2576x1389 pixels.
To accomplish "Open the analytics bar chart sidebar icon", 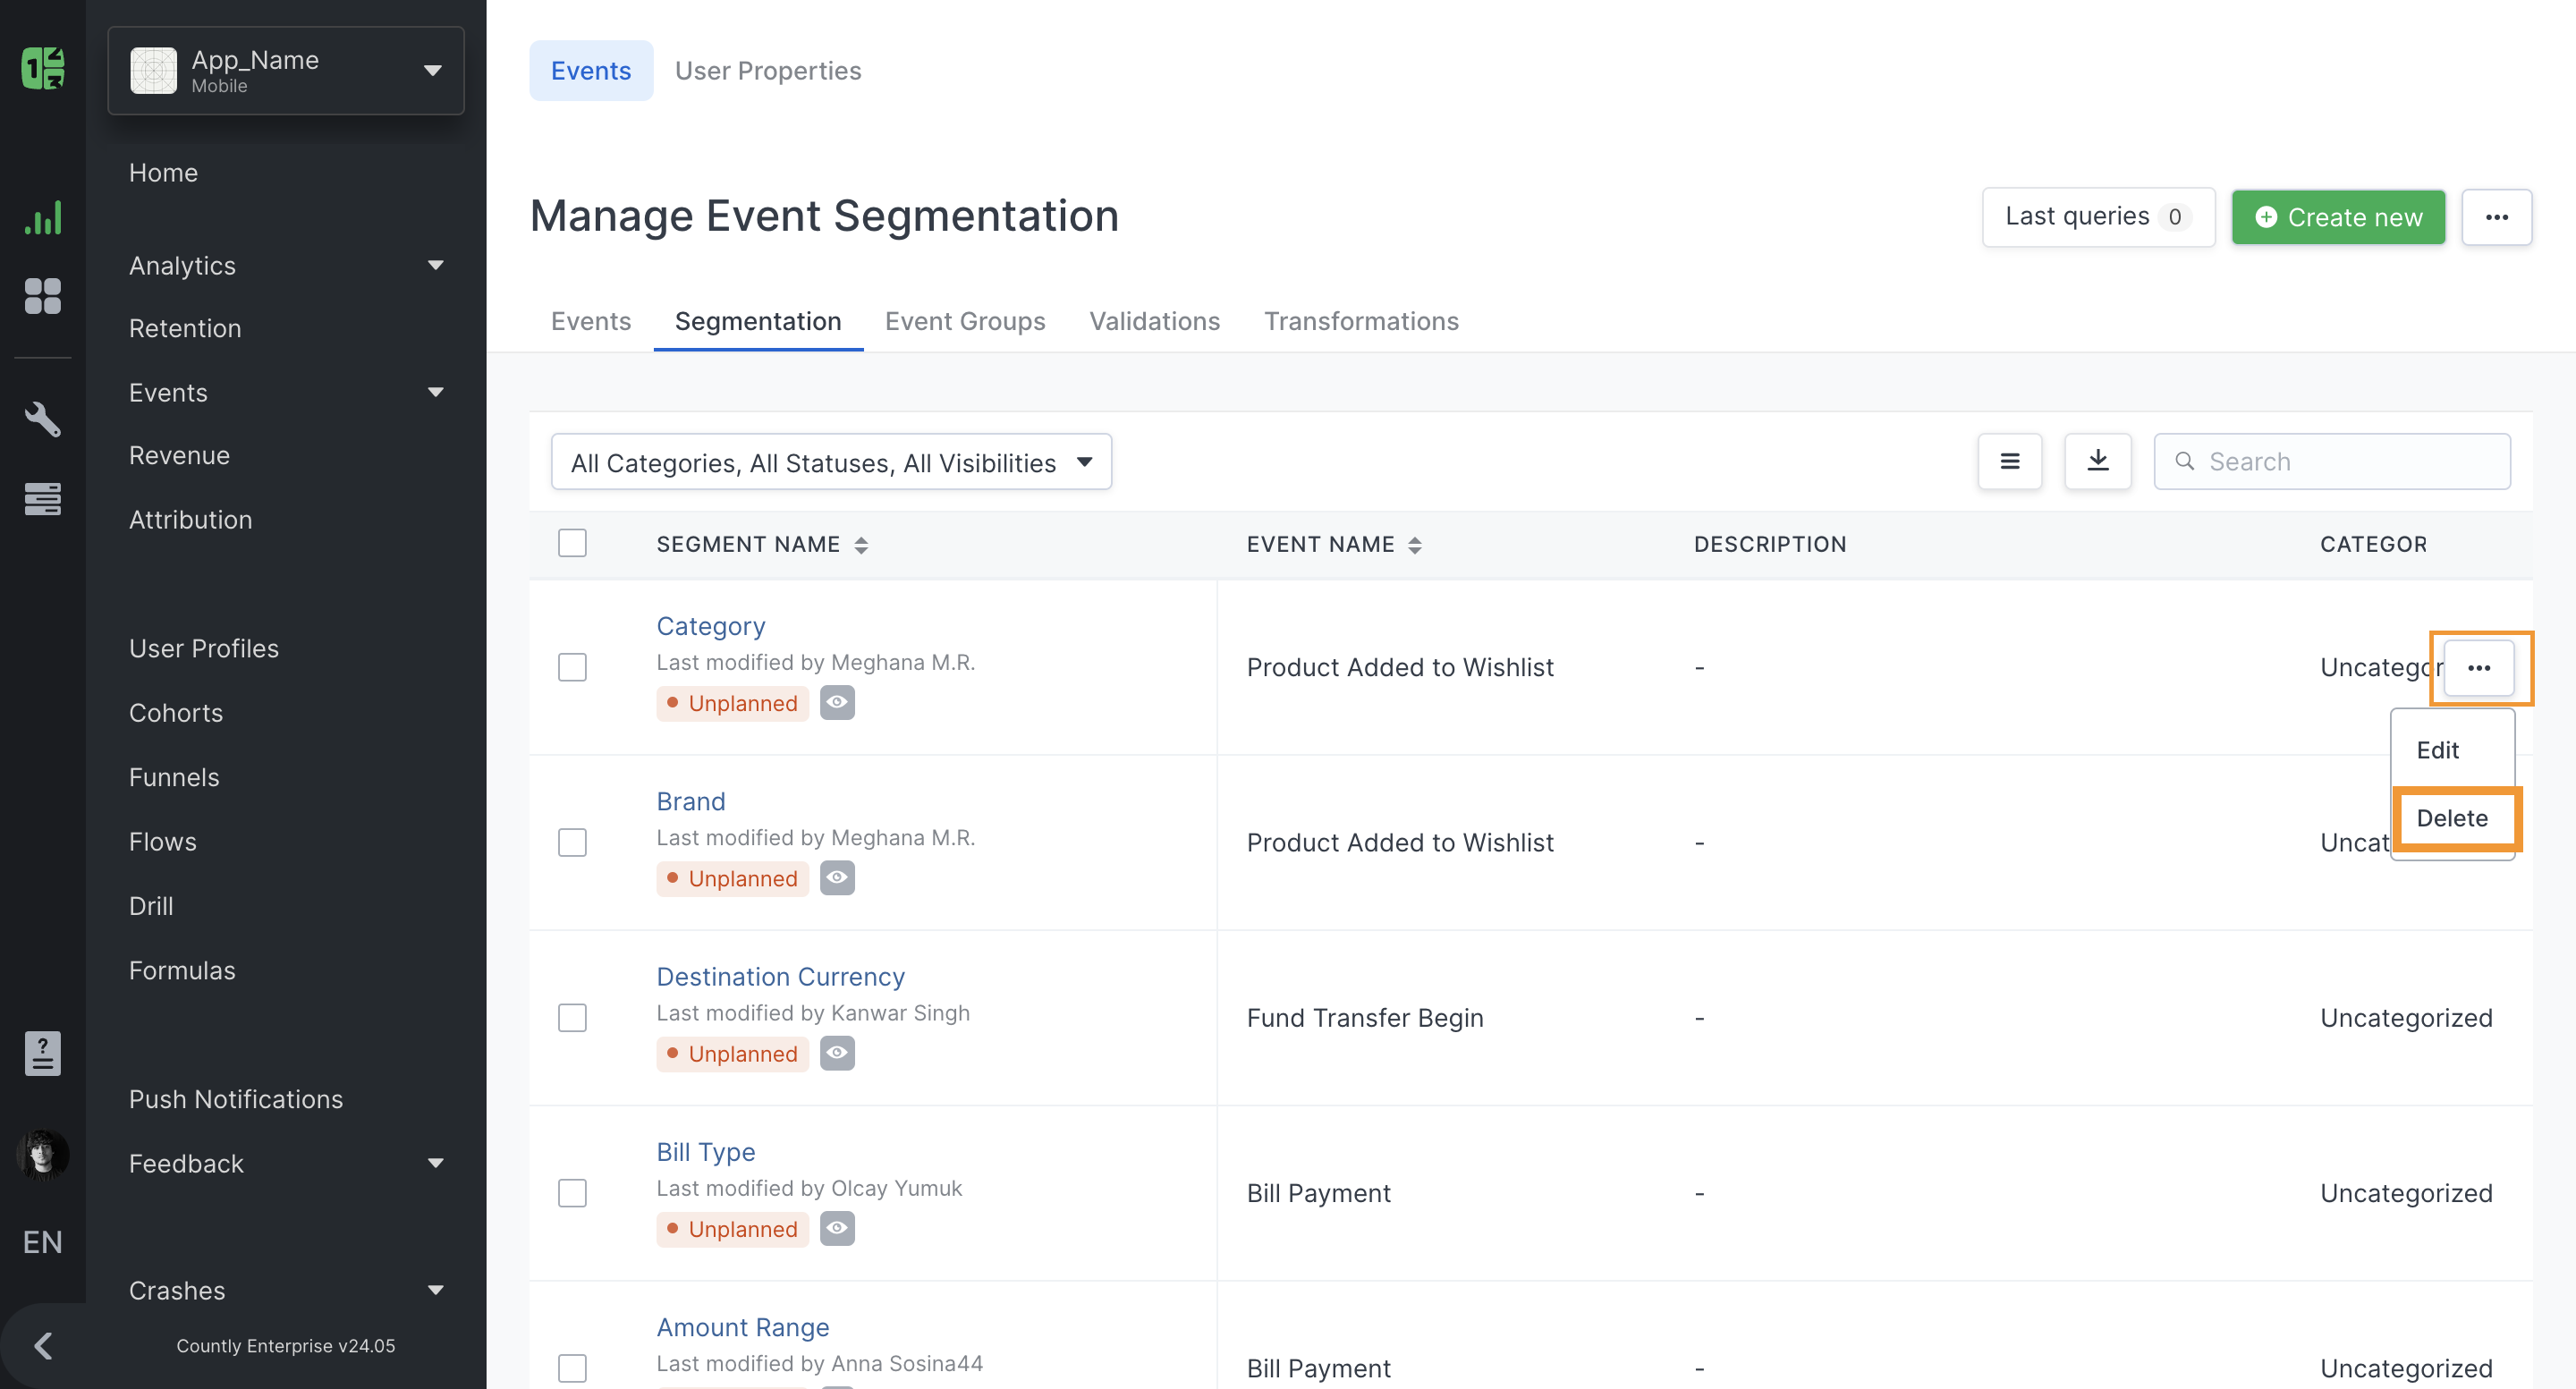I will [x=43, y=218].
